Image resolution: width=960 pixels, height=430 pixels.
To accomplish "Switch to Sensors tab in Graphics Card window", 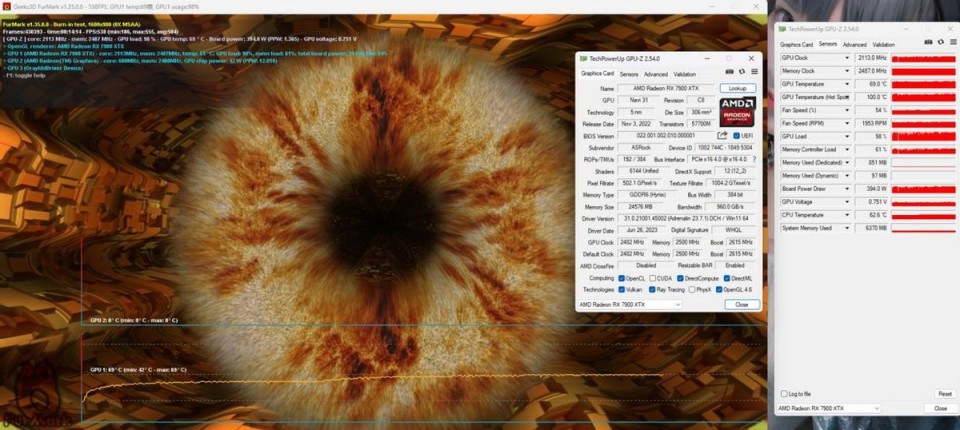I will pos(629,74).
